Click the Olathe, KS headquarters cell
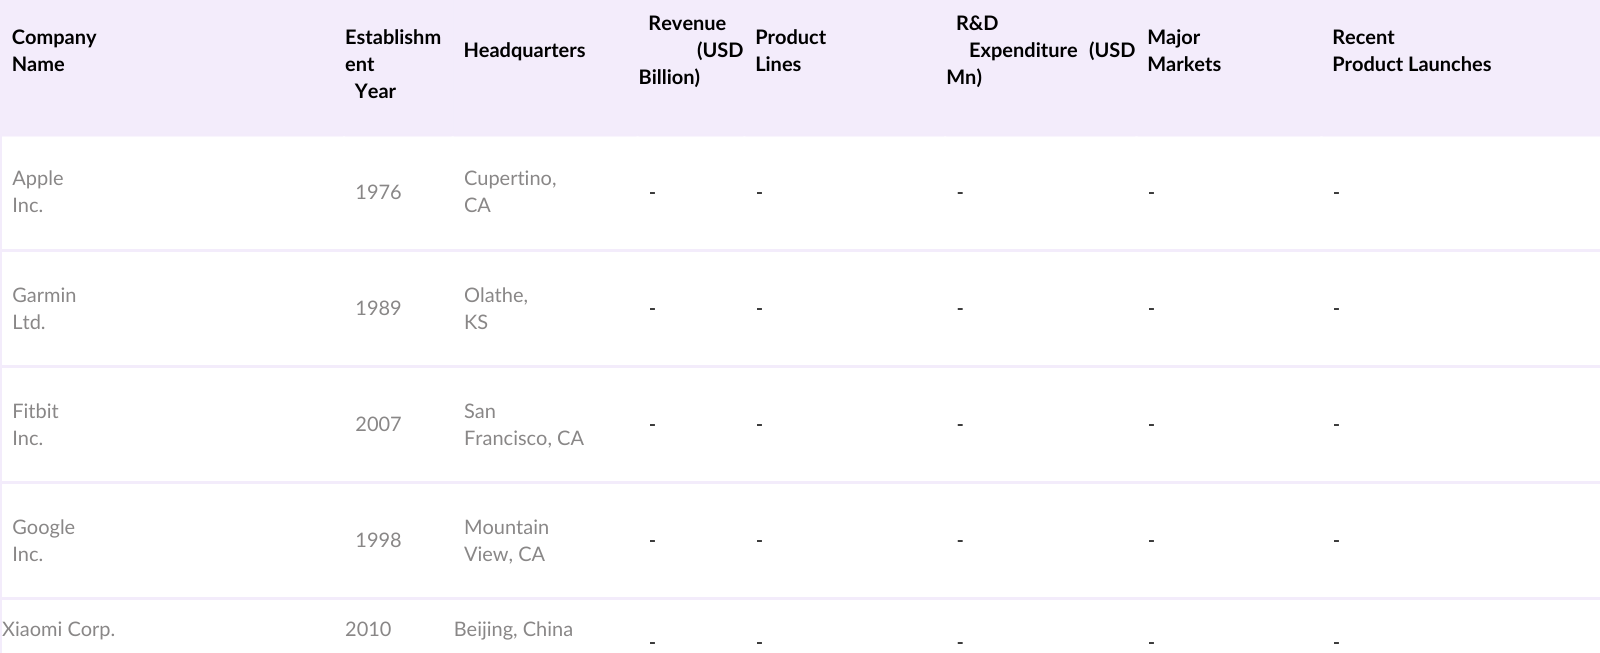 (x=496, y=309)
